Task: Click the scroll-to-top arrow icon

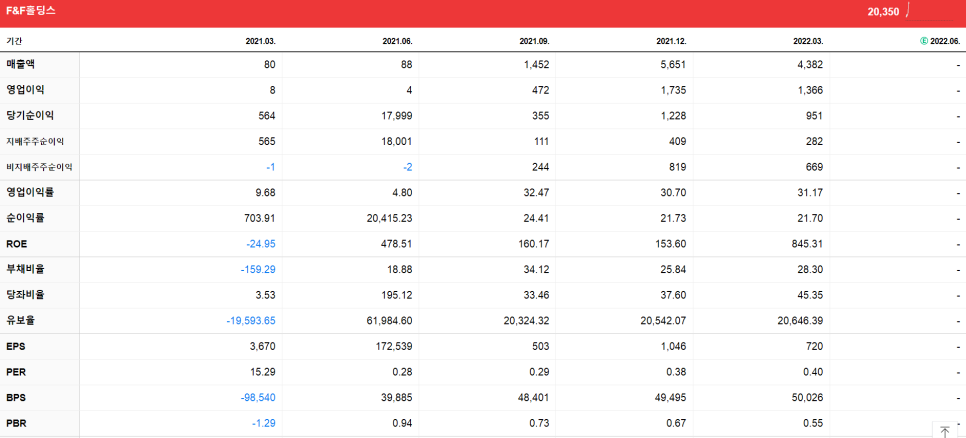Action: [945, 431]
